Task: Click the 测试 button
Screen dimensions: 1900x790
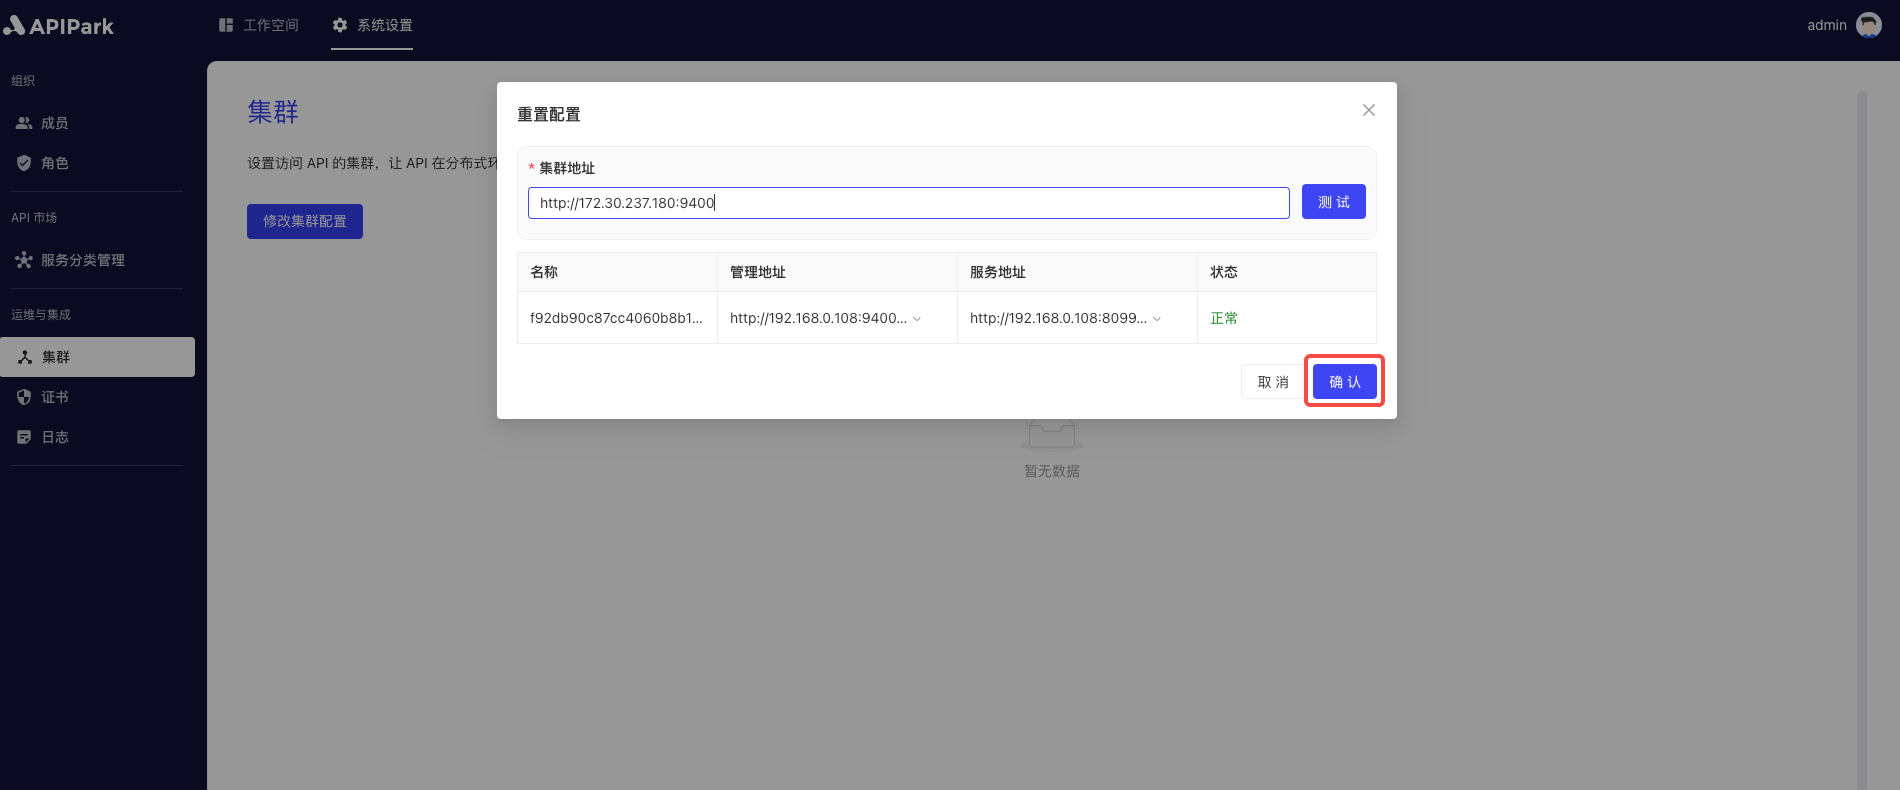Action: click(x=1334, y=202)
